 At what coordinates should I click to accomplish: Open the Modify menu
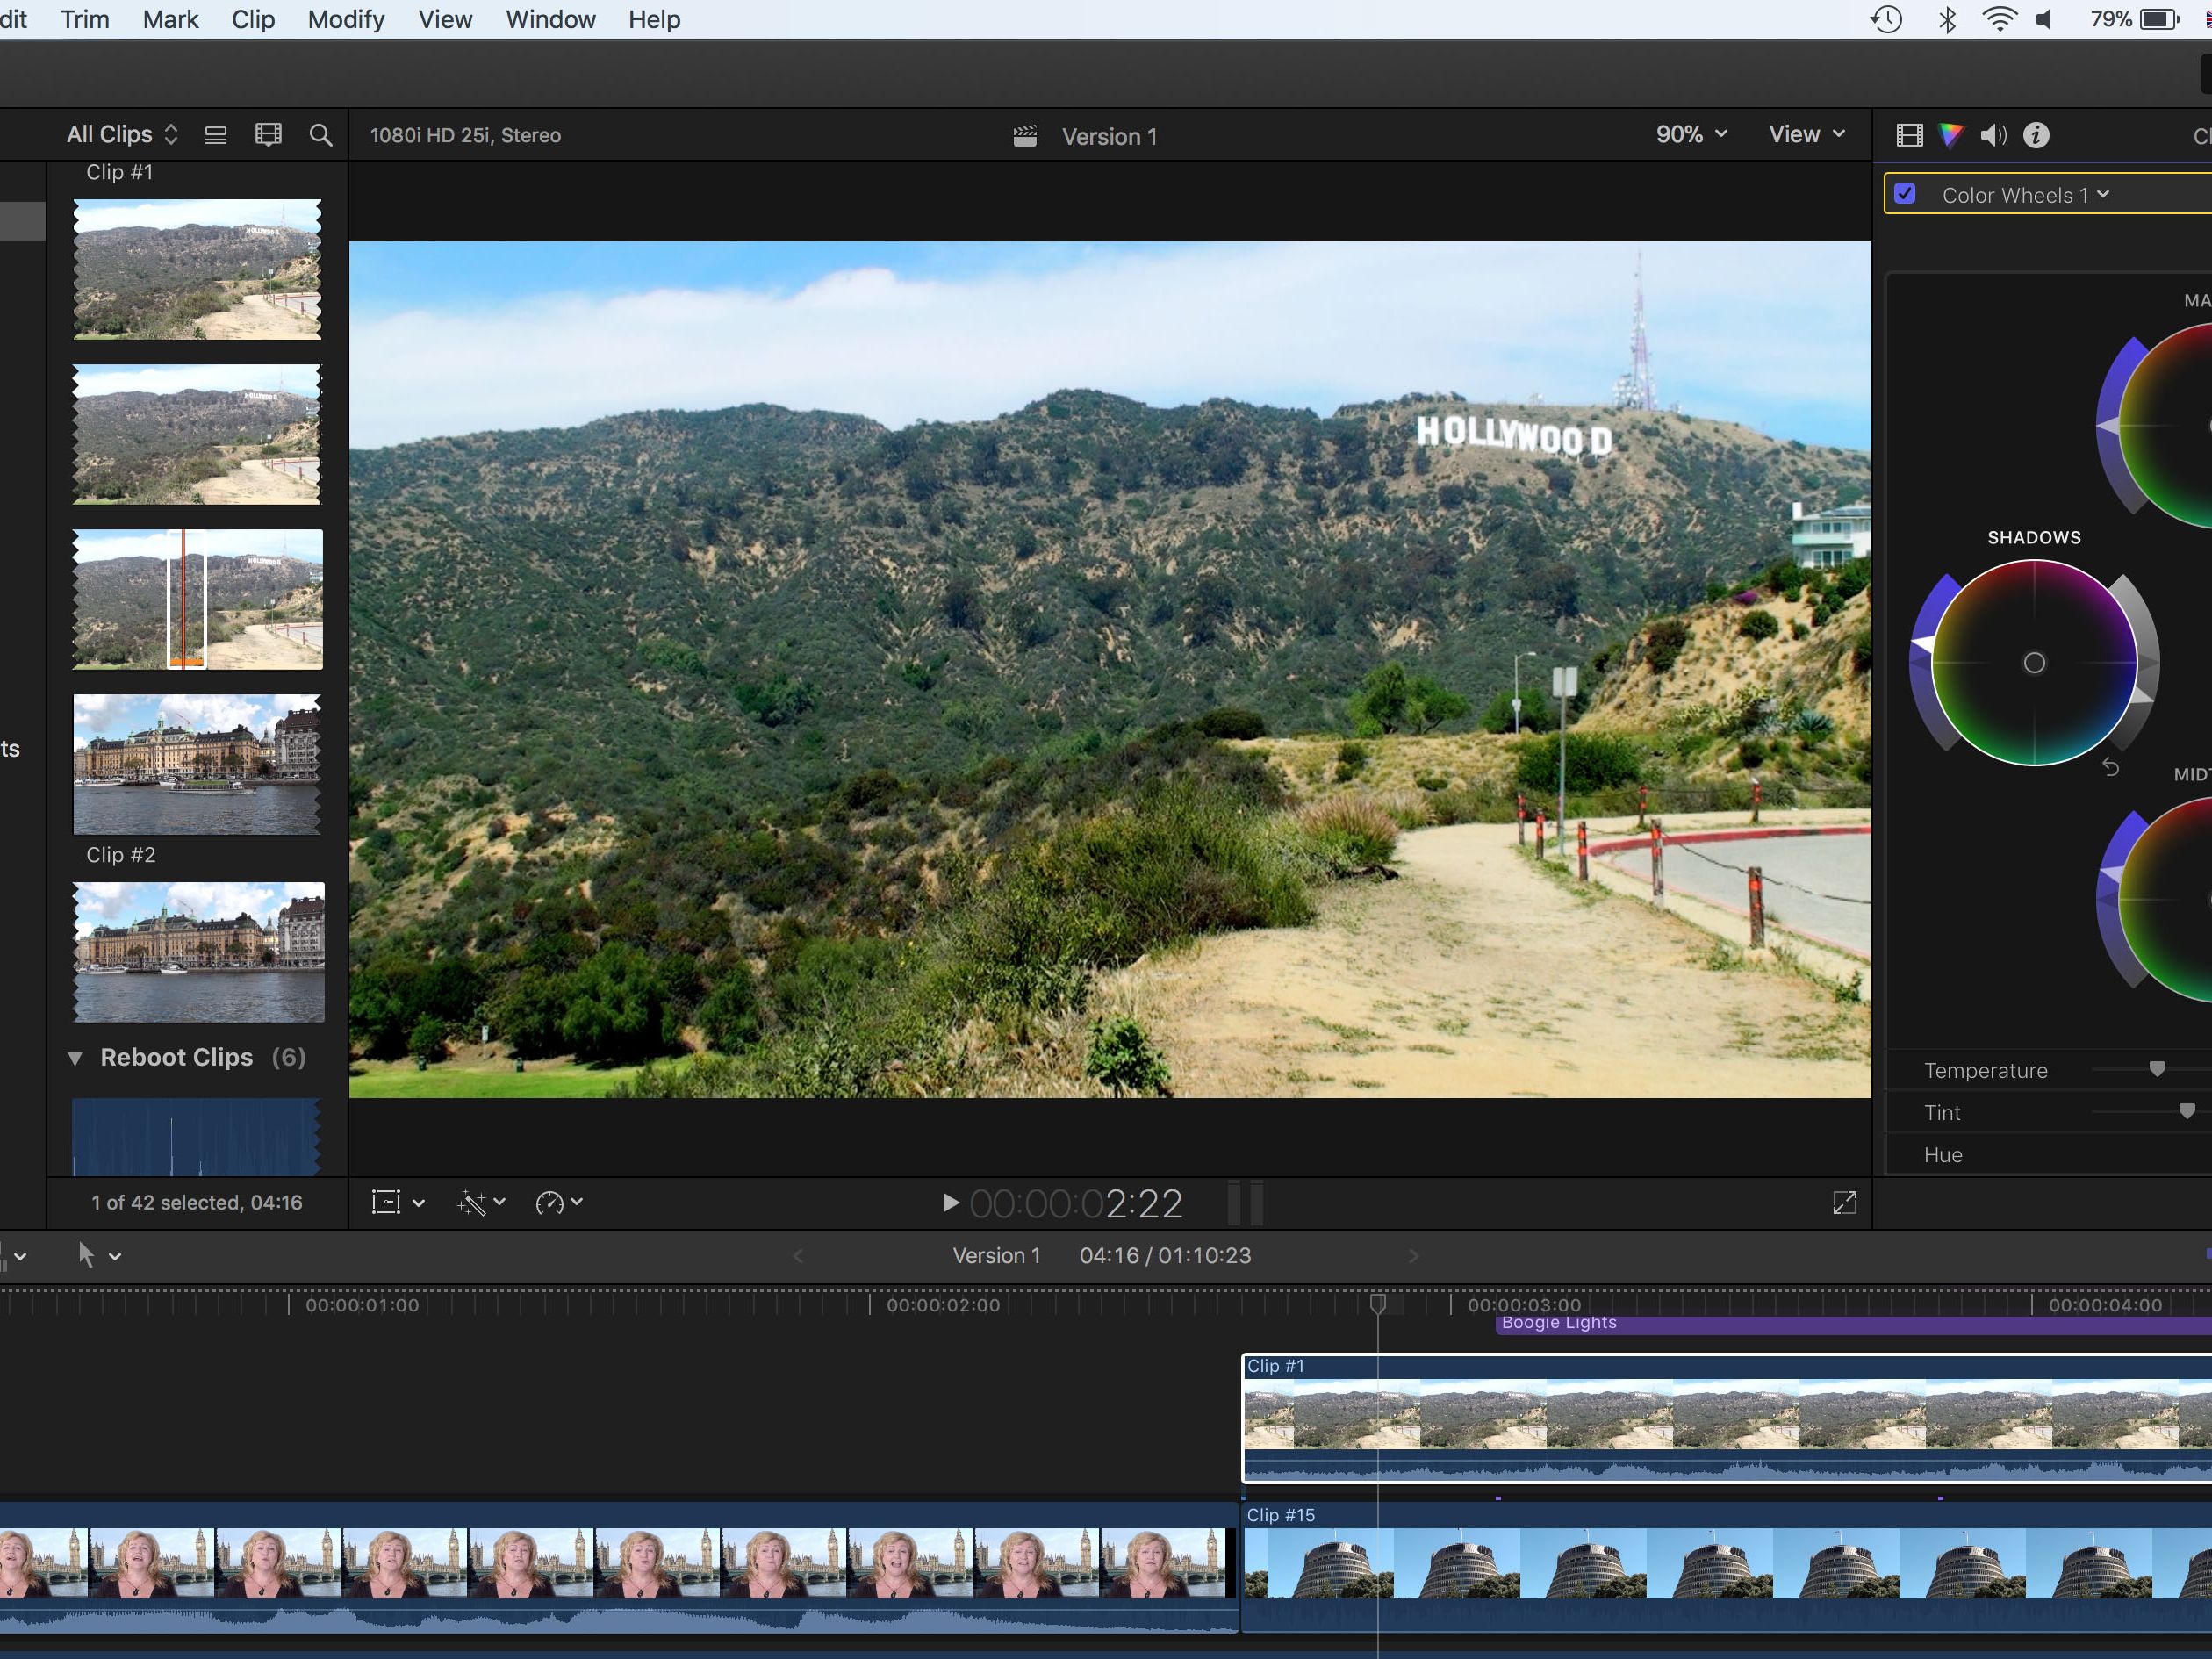click(345, 19)
